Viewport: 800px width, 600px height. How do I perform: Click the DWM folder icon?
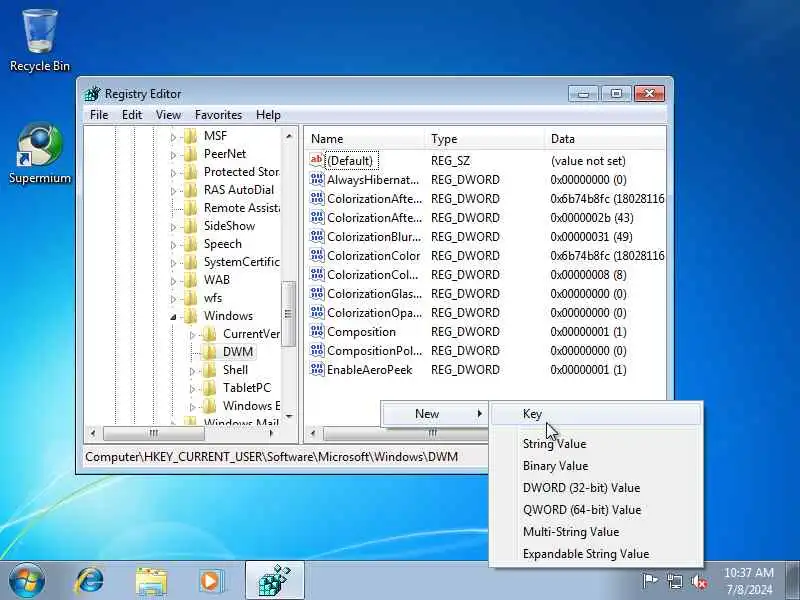click(209, 352)
